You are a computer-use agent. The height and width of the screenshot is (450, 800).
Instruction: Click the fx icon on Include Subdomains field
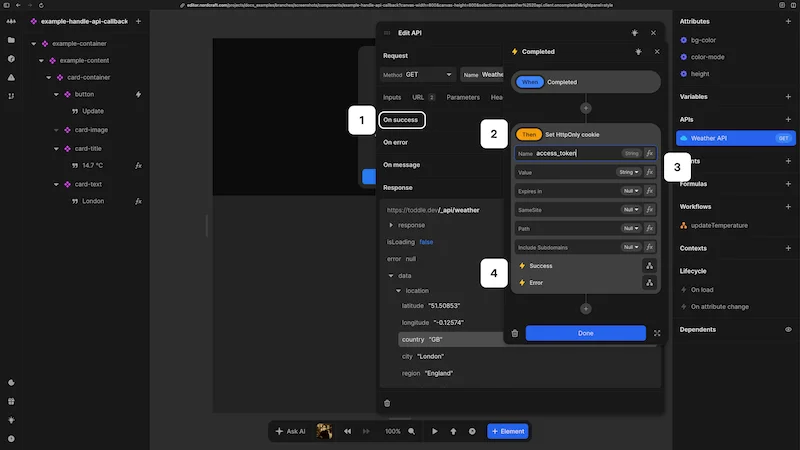tap(649, 247)
